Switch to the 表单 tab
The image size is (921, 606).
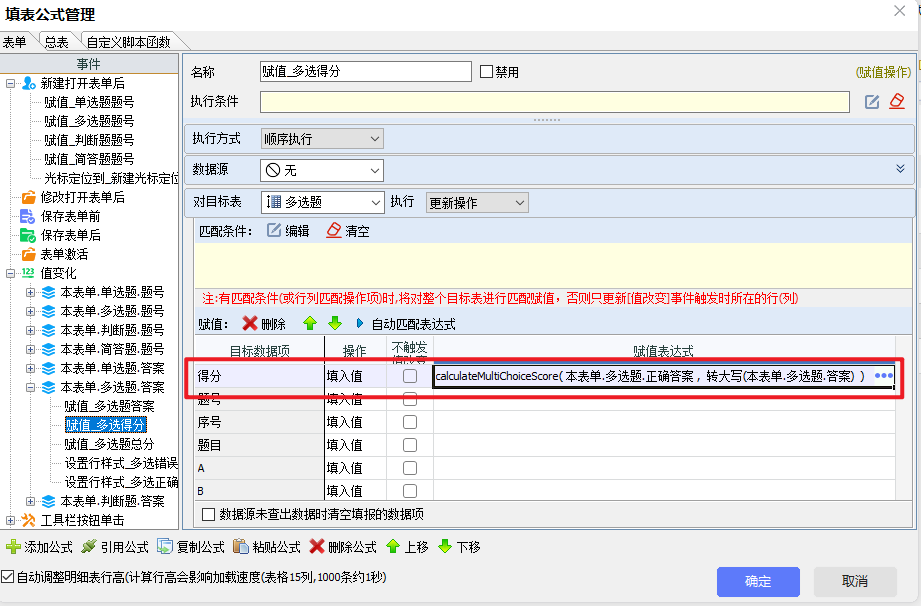tap(16, 42)
